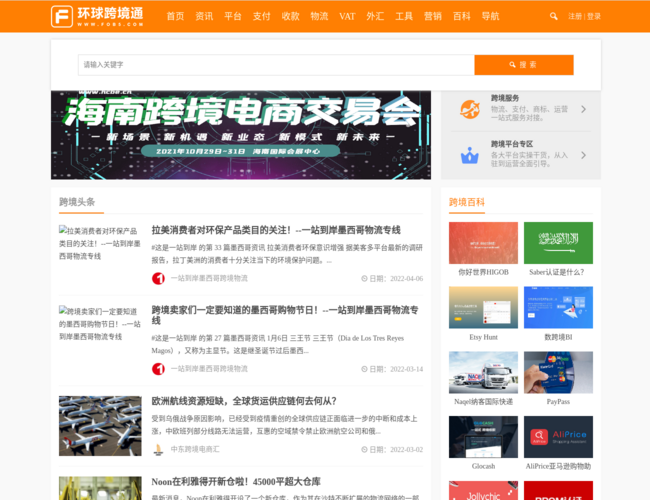
Task: Open the 导航 navigation item
Action: tap(490, 16)
